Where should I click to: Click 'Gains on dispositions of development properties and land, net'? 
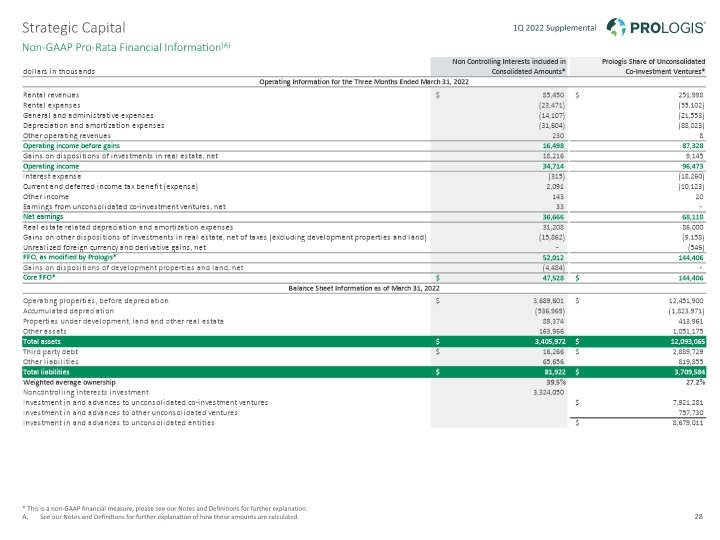[133, 268]
